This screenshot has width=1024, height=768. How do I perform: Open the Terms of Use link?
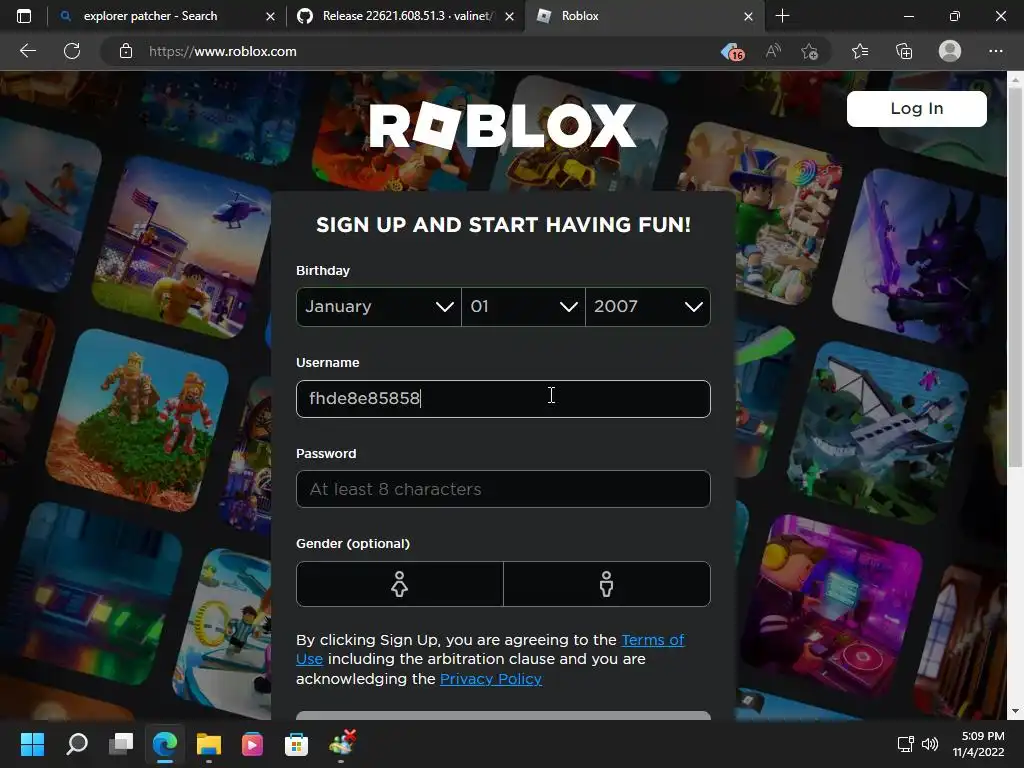click(652, 640)
